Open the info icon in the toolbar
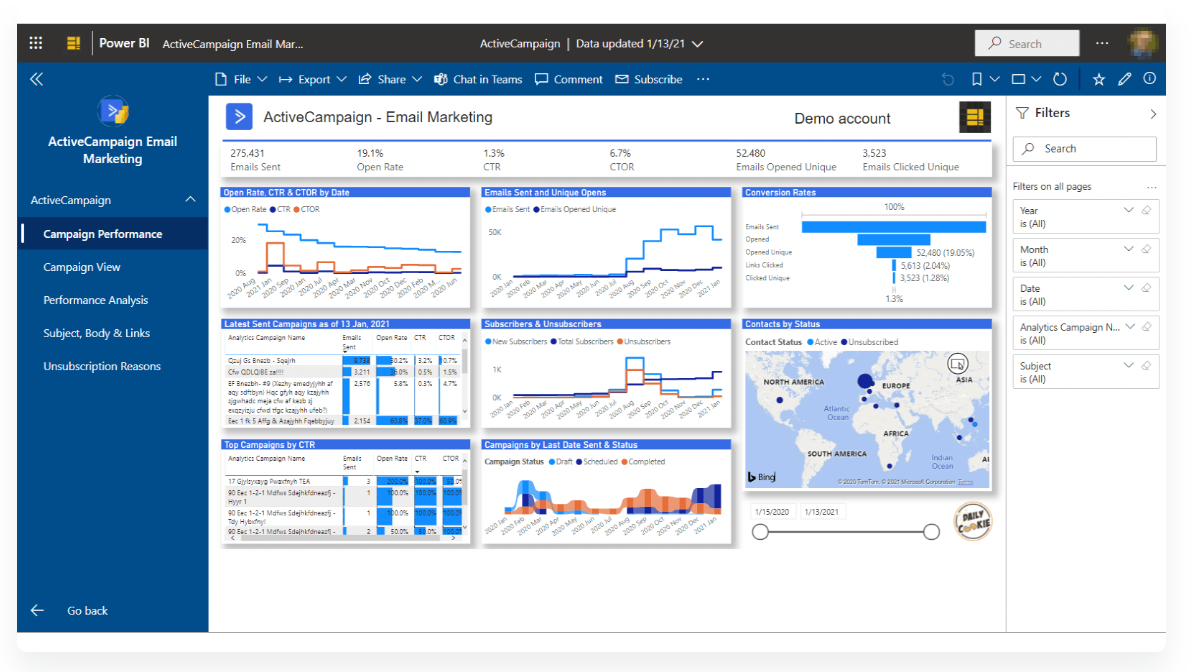 [x=1150, y=78]
